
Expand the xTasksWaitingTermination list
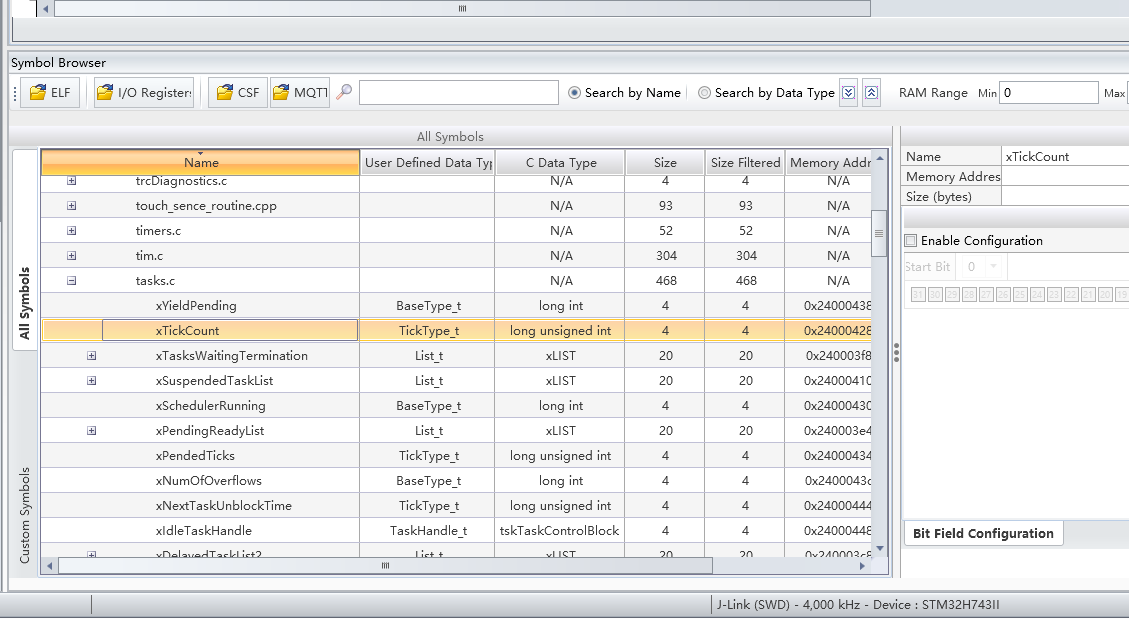(91, 356)
